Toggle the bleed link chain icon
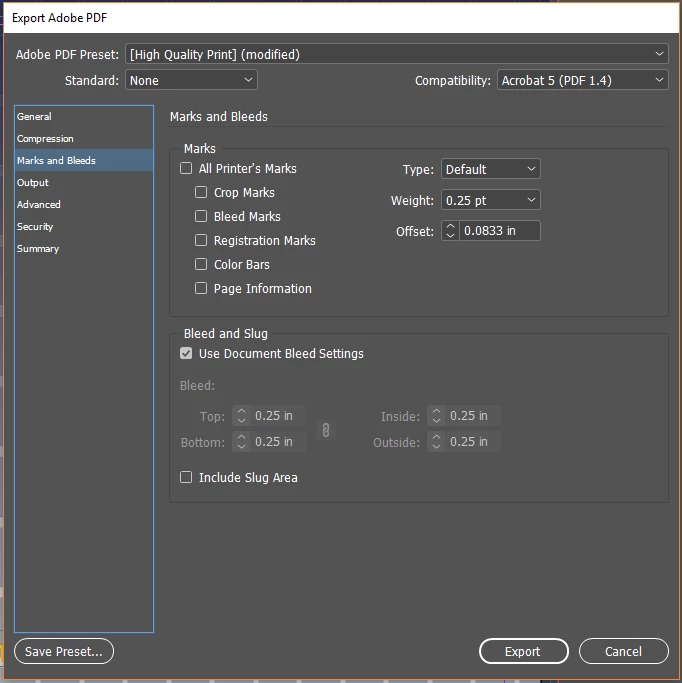 326,430
